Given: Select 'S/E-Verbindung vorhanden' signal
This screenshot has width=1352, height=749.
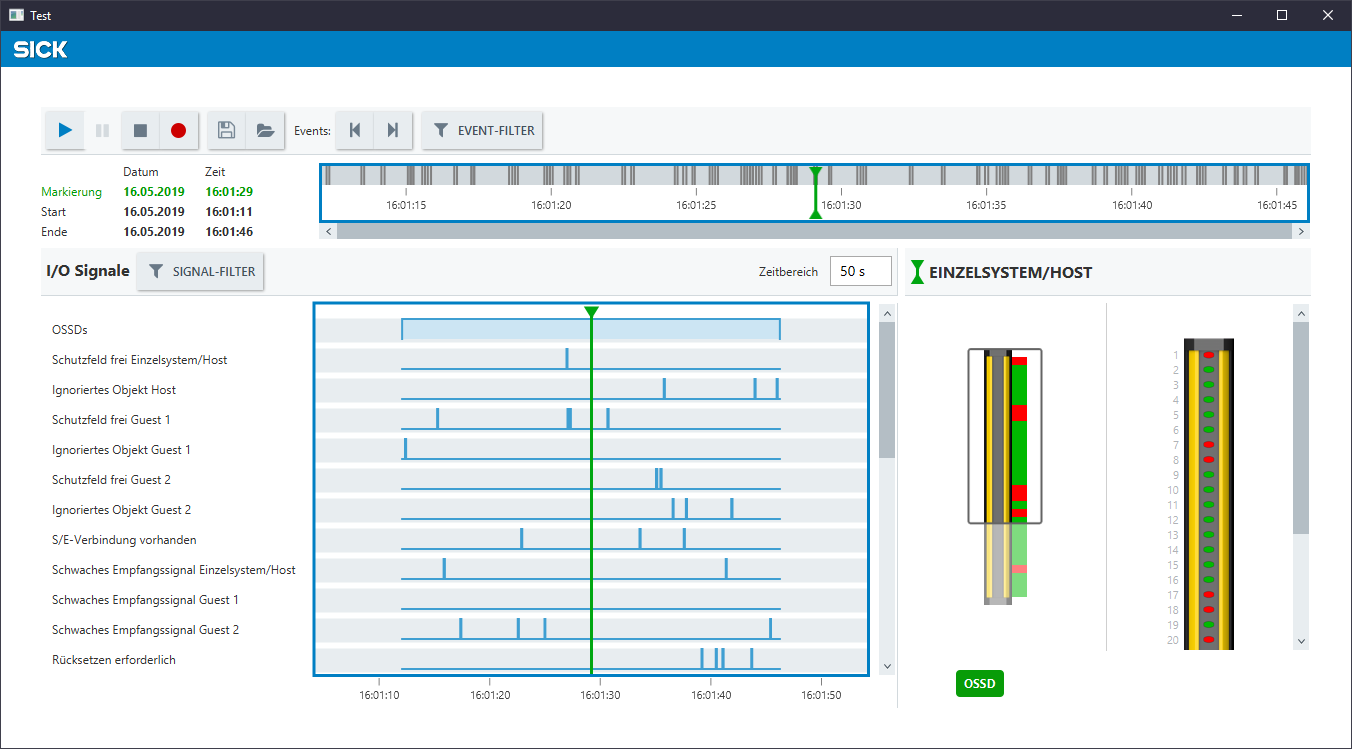Looking at the screenshot, I should (x=124, y=540).
